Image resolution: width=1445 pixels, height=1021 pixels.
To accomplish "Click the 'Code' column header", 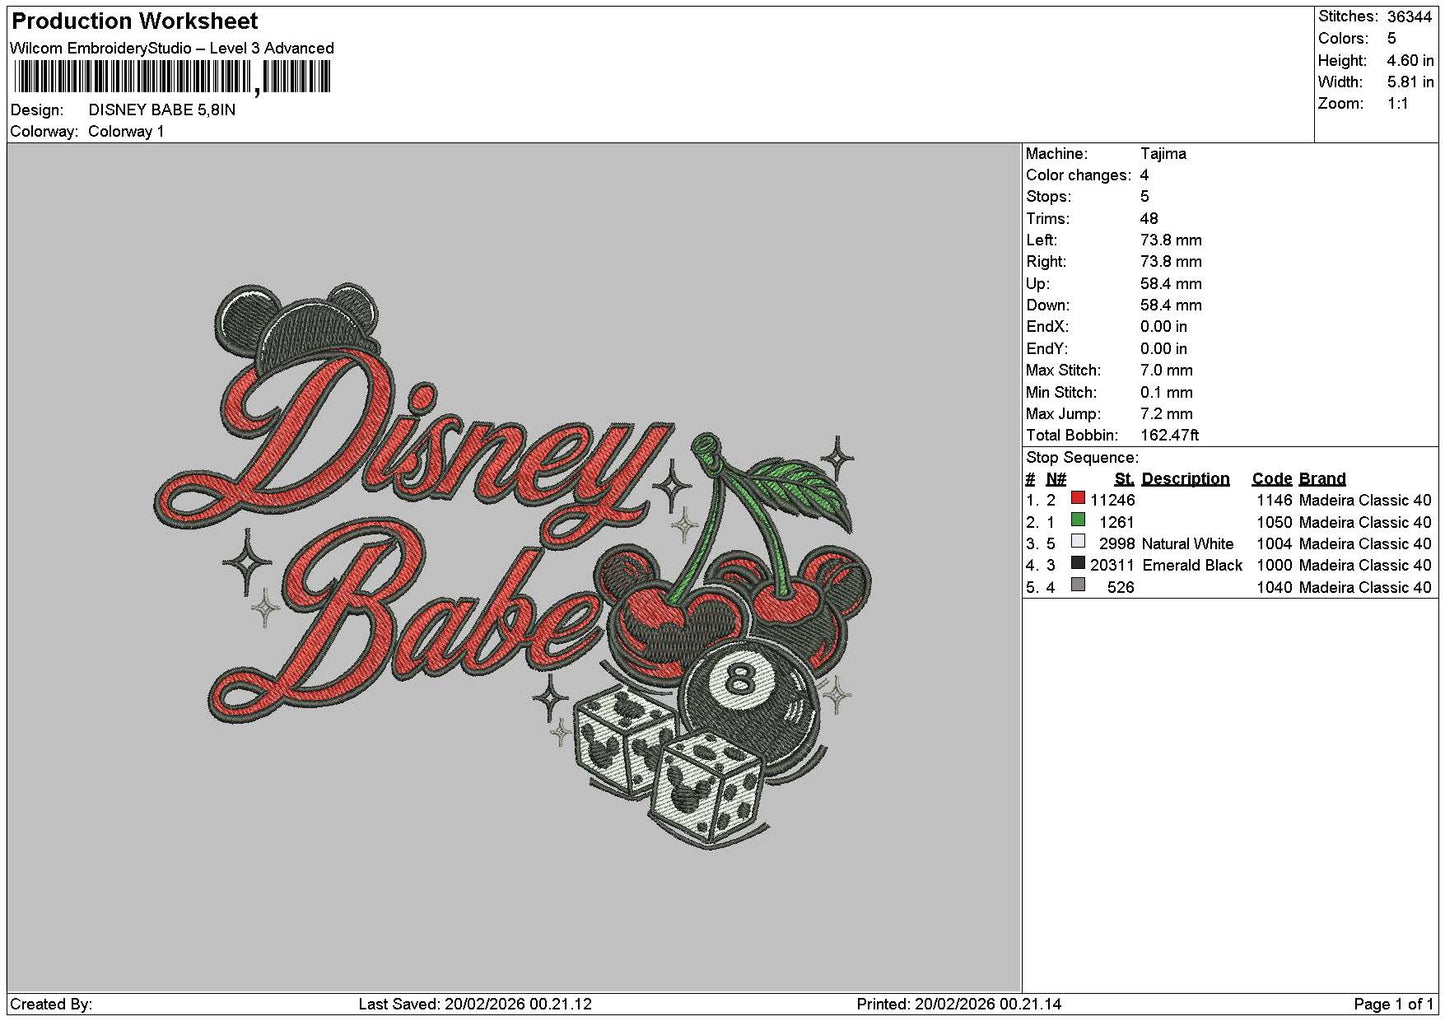I will coord(1272,479).
